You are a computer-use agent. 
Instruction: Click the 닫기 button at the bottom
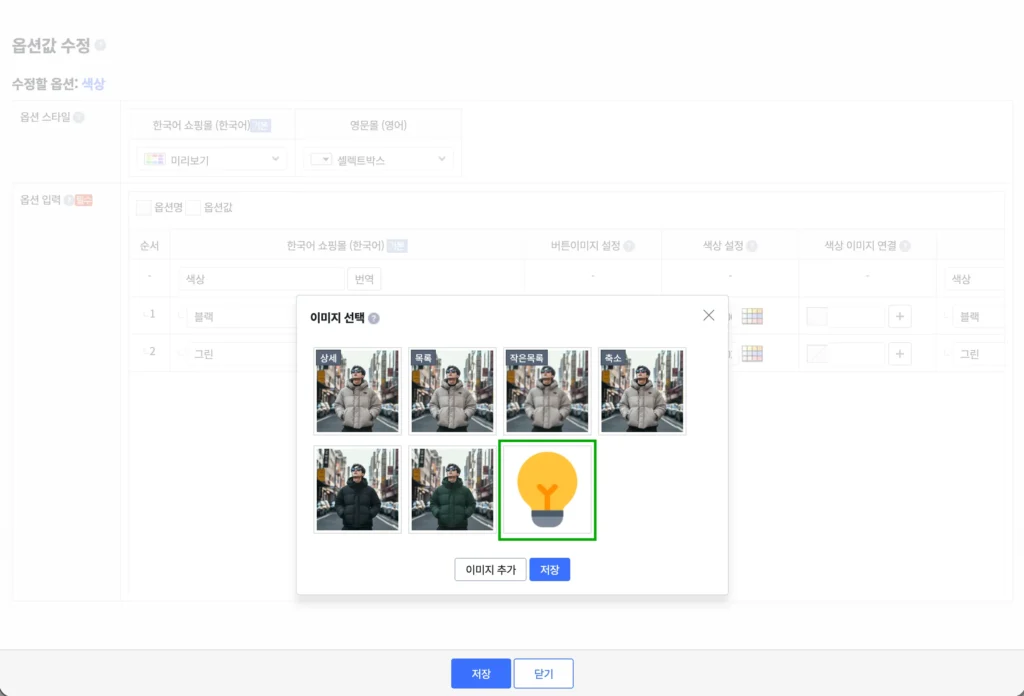tap(543, 674)
